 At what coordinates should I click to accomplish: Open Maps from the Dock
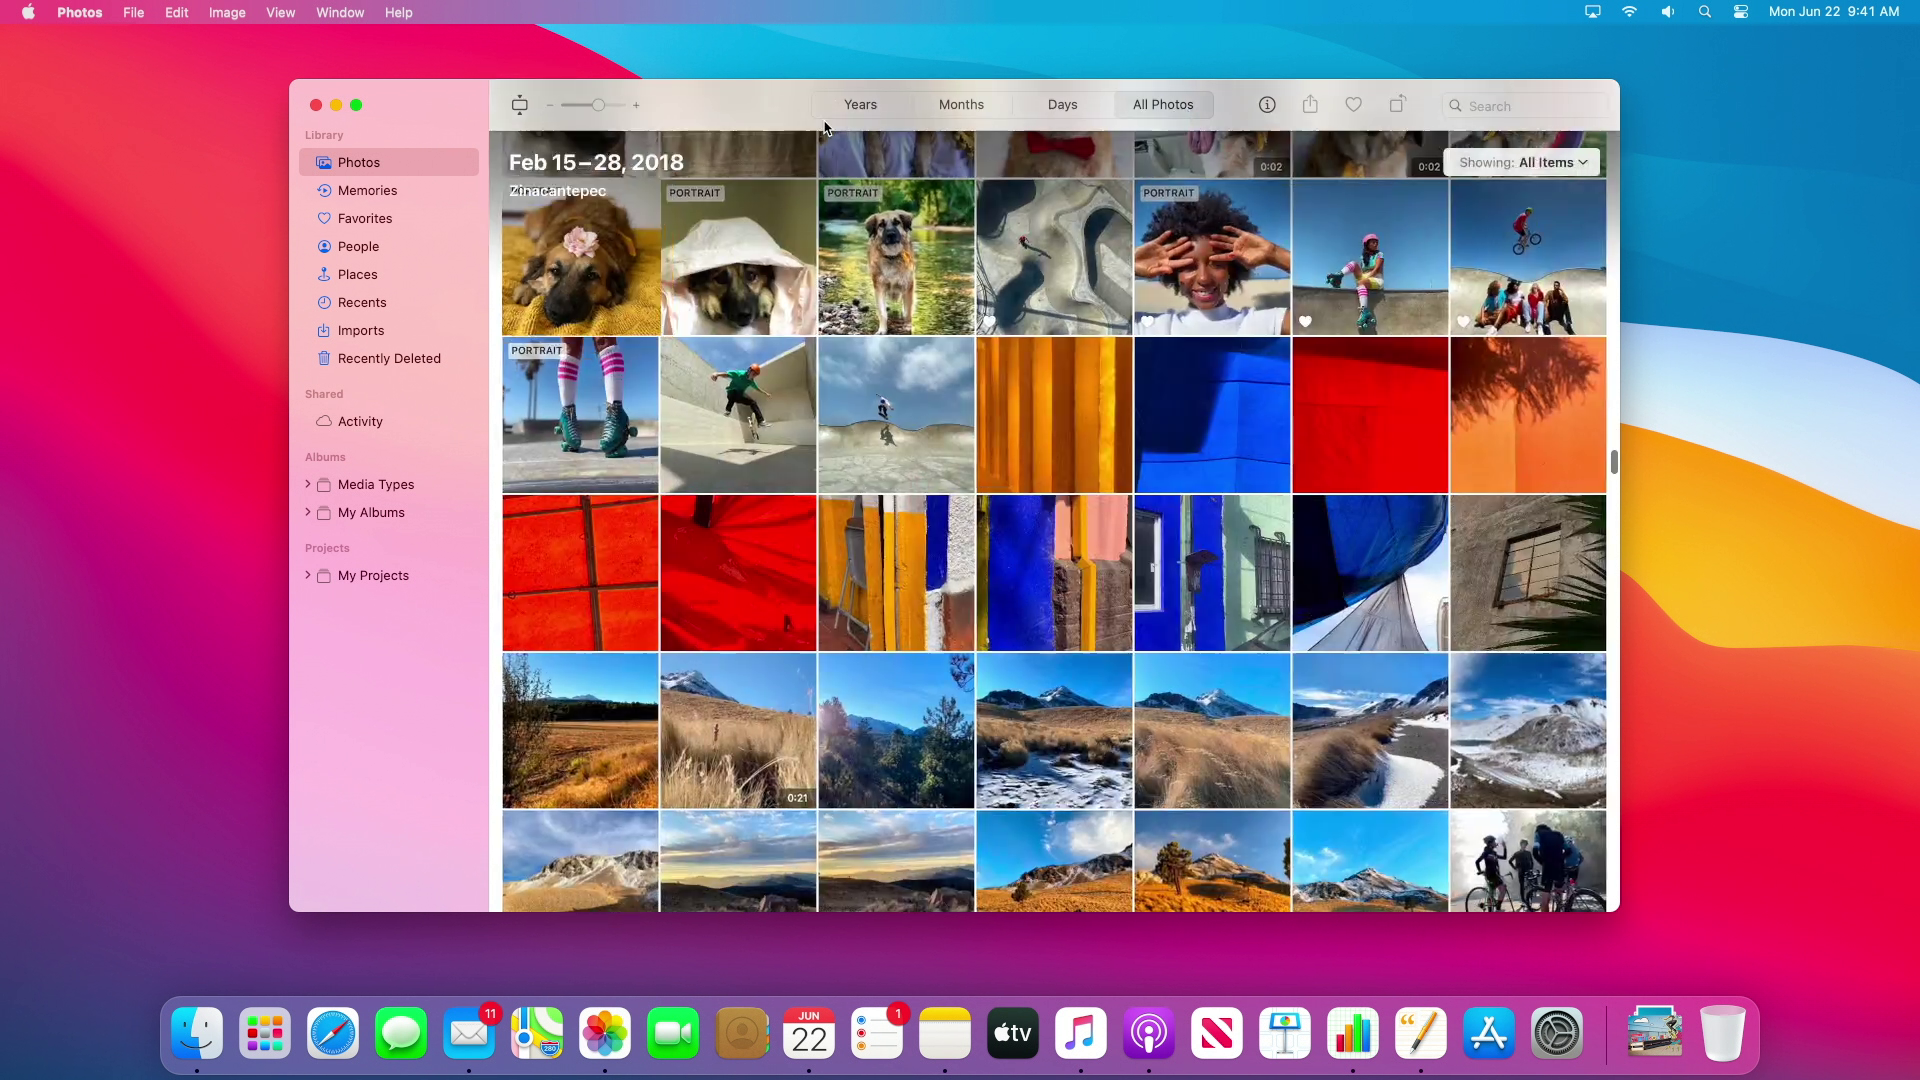tap(537, 1033)
